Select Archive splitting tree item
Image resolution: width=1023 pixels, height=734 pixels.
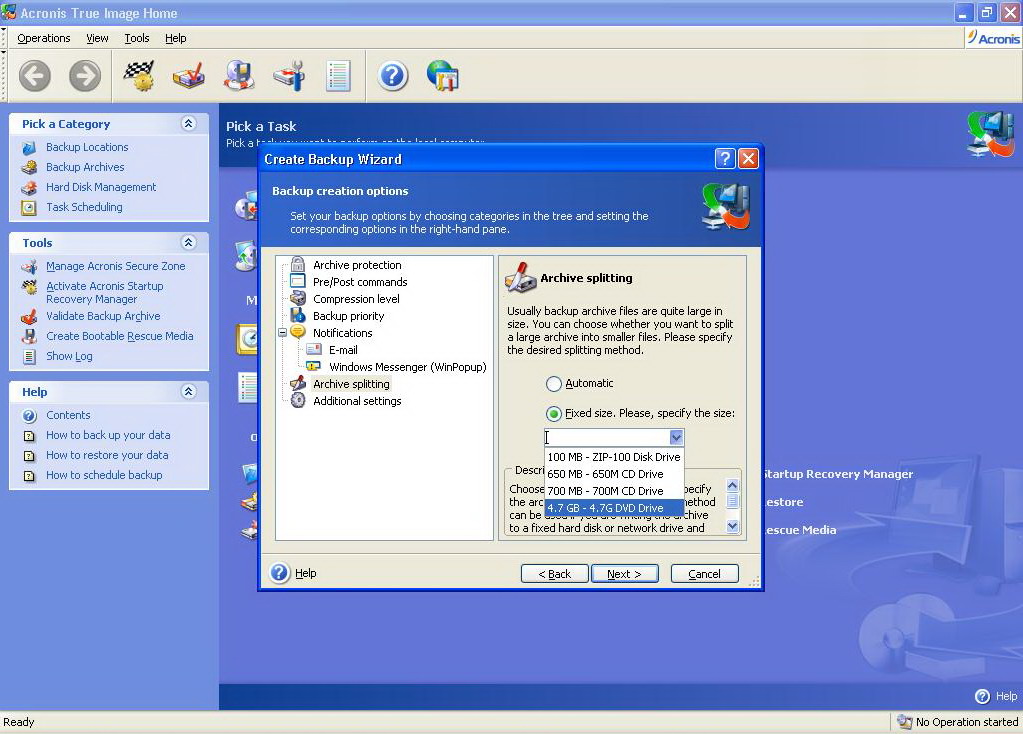[x=351, y=384]
